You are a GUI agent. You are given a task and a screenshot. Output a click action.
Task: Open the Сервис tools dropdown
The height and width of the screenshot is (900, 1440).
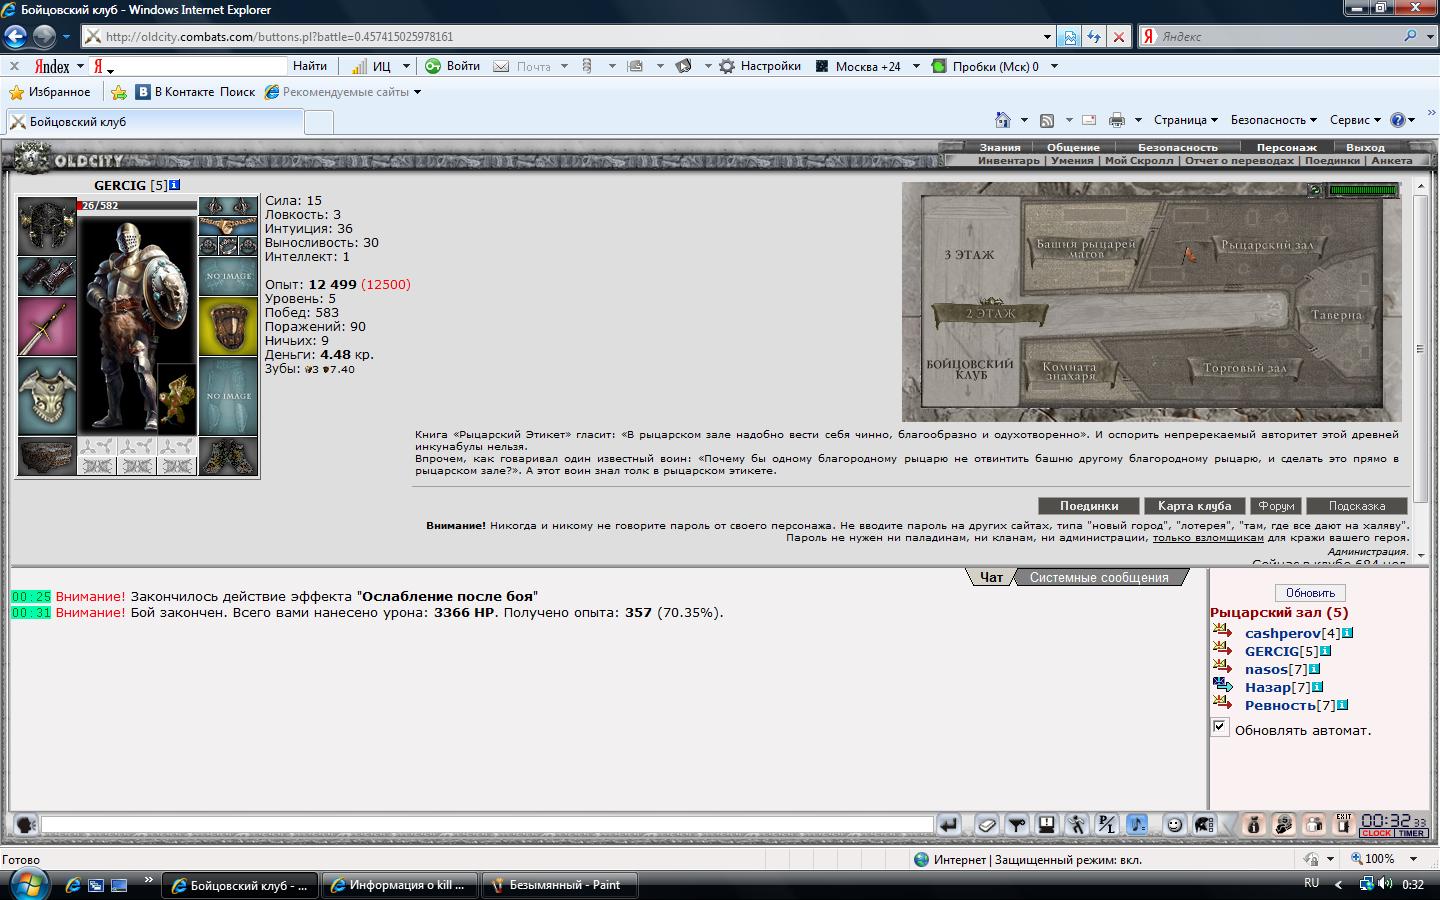pyautogui.click(x=1355, y=120)
